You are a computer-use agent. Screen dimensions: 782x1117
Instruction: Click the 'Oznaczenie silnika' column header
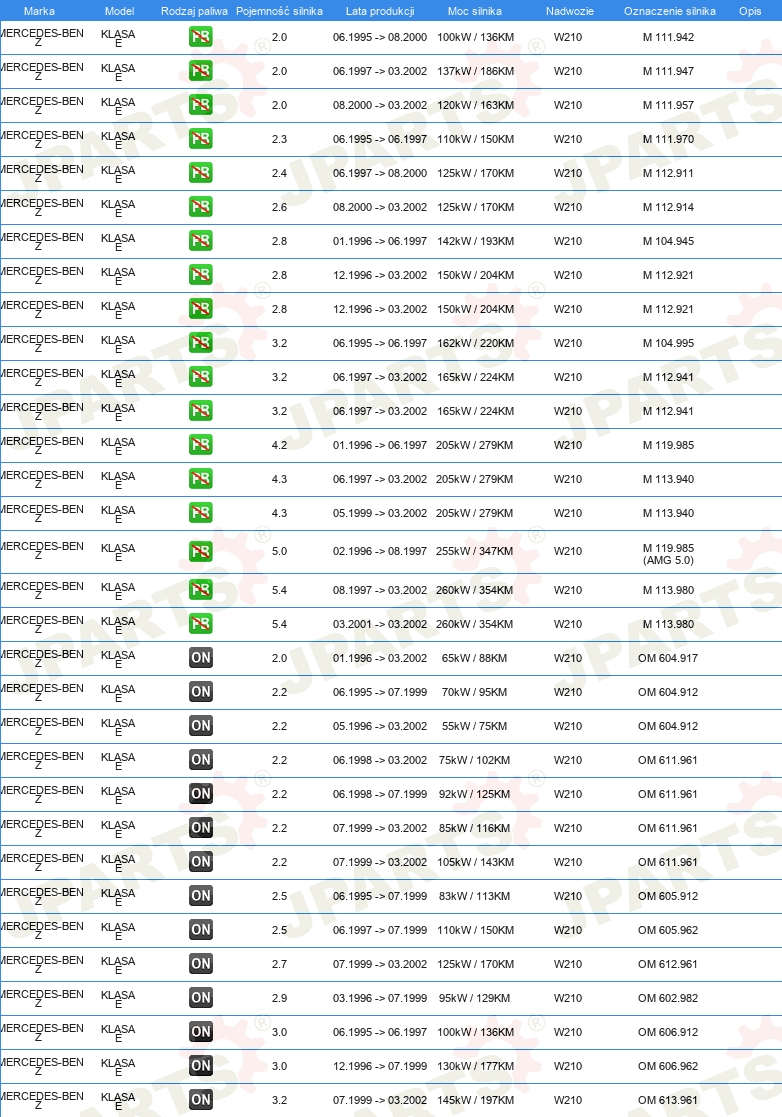tap(670, 11)
